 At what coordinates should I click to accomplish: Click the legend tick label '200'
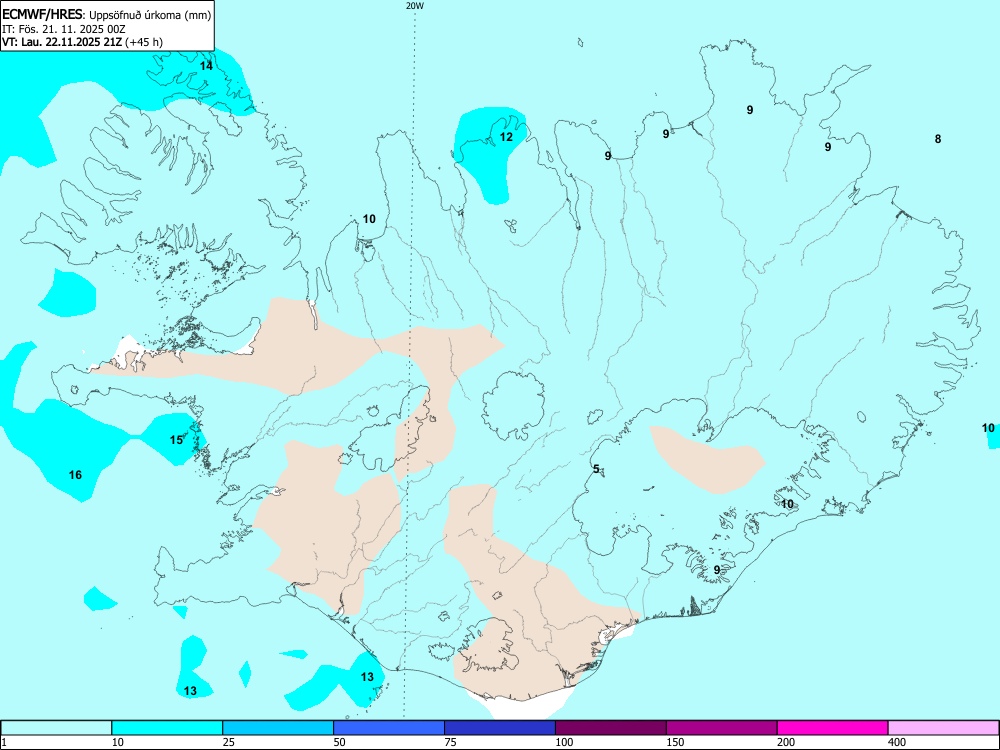786,742
